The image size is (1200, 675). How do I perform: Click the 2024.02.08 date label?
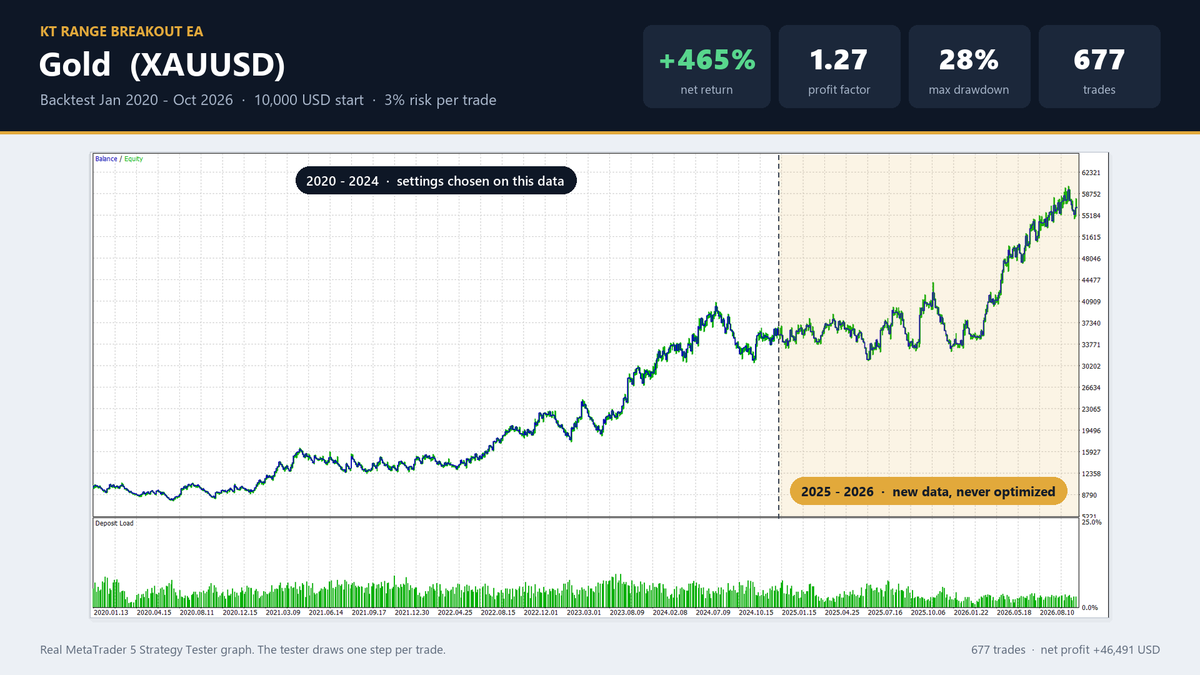[671, 612]
